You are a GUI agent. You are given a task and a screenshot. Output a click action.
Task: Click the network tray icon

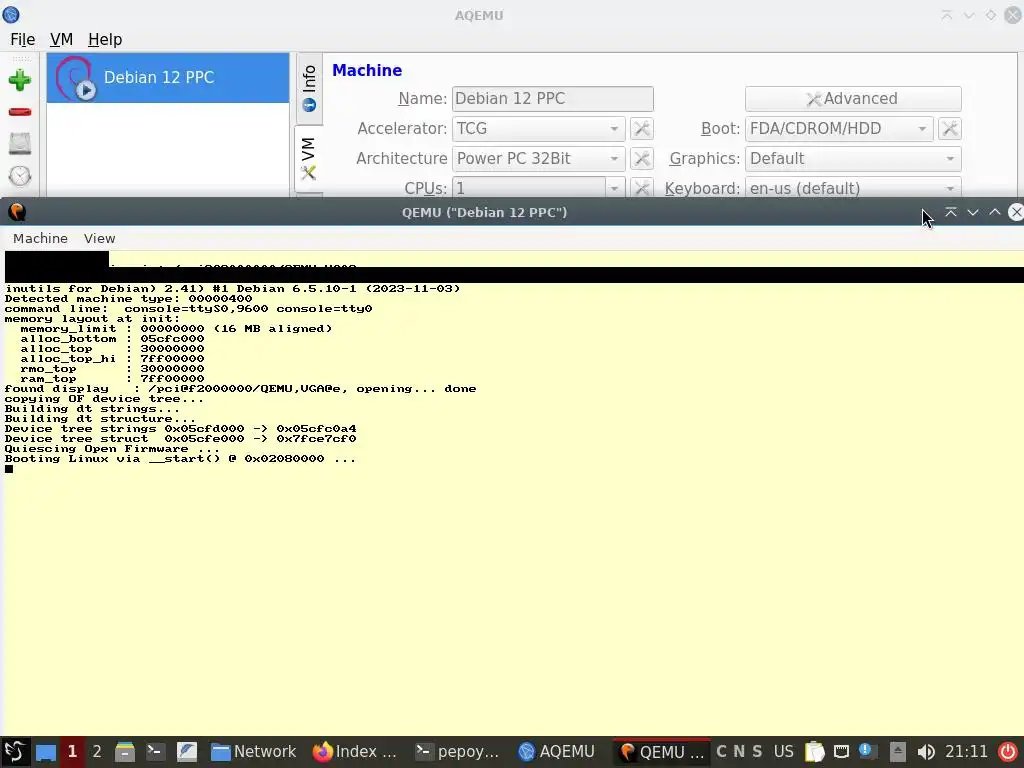tap(842, 752)
